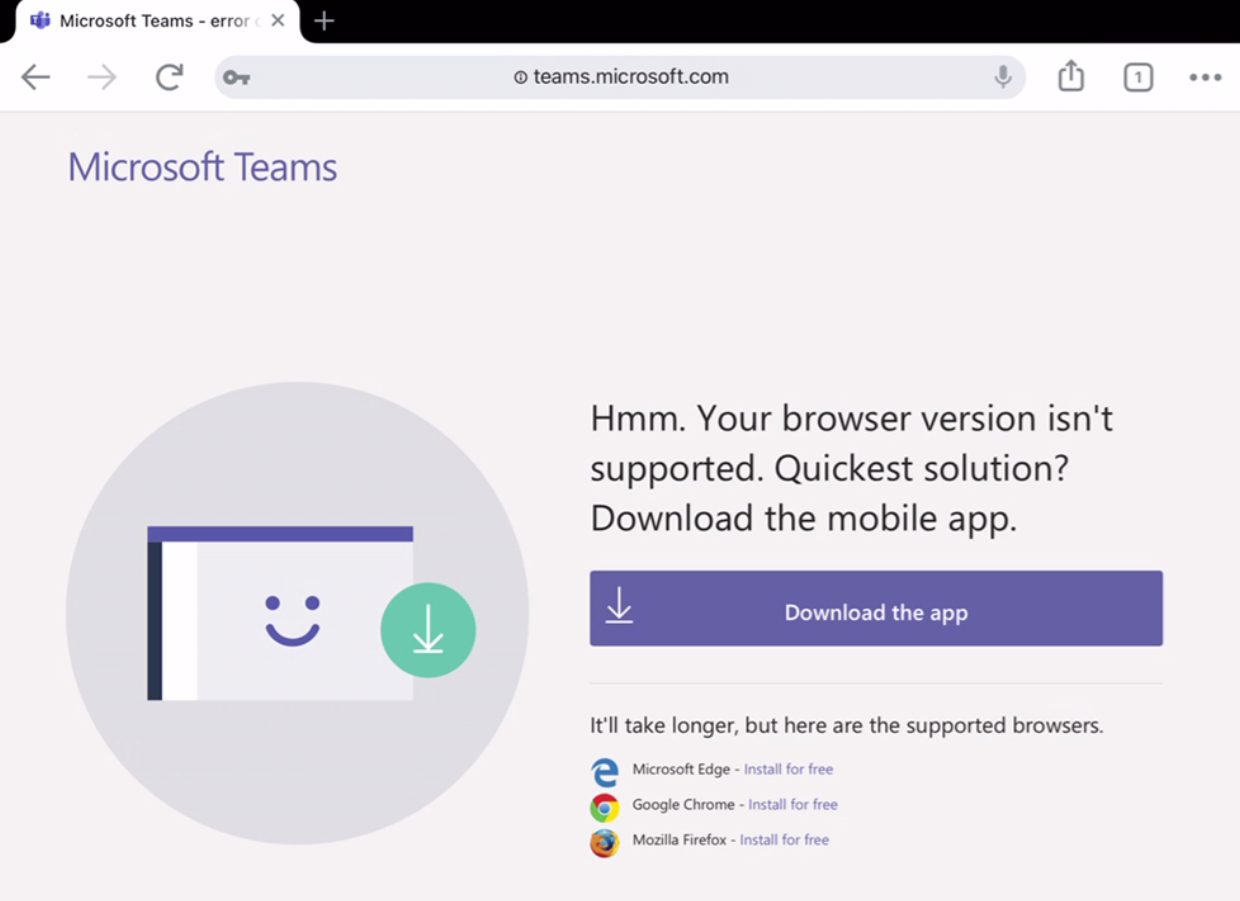Reload the current page
Image resolution: width=1240 pixels, height=901 pixels.
coord(169,77)
